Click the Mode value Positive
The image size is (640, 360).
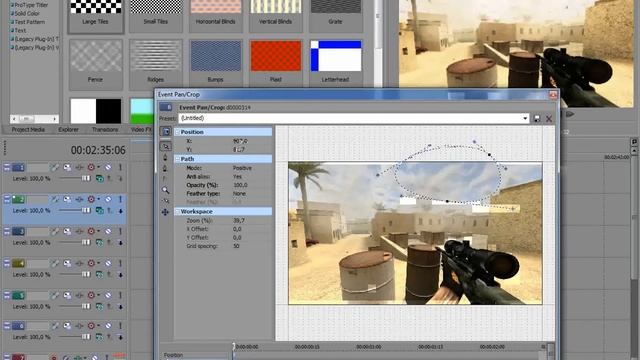pos(242,168)
